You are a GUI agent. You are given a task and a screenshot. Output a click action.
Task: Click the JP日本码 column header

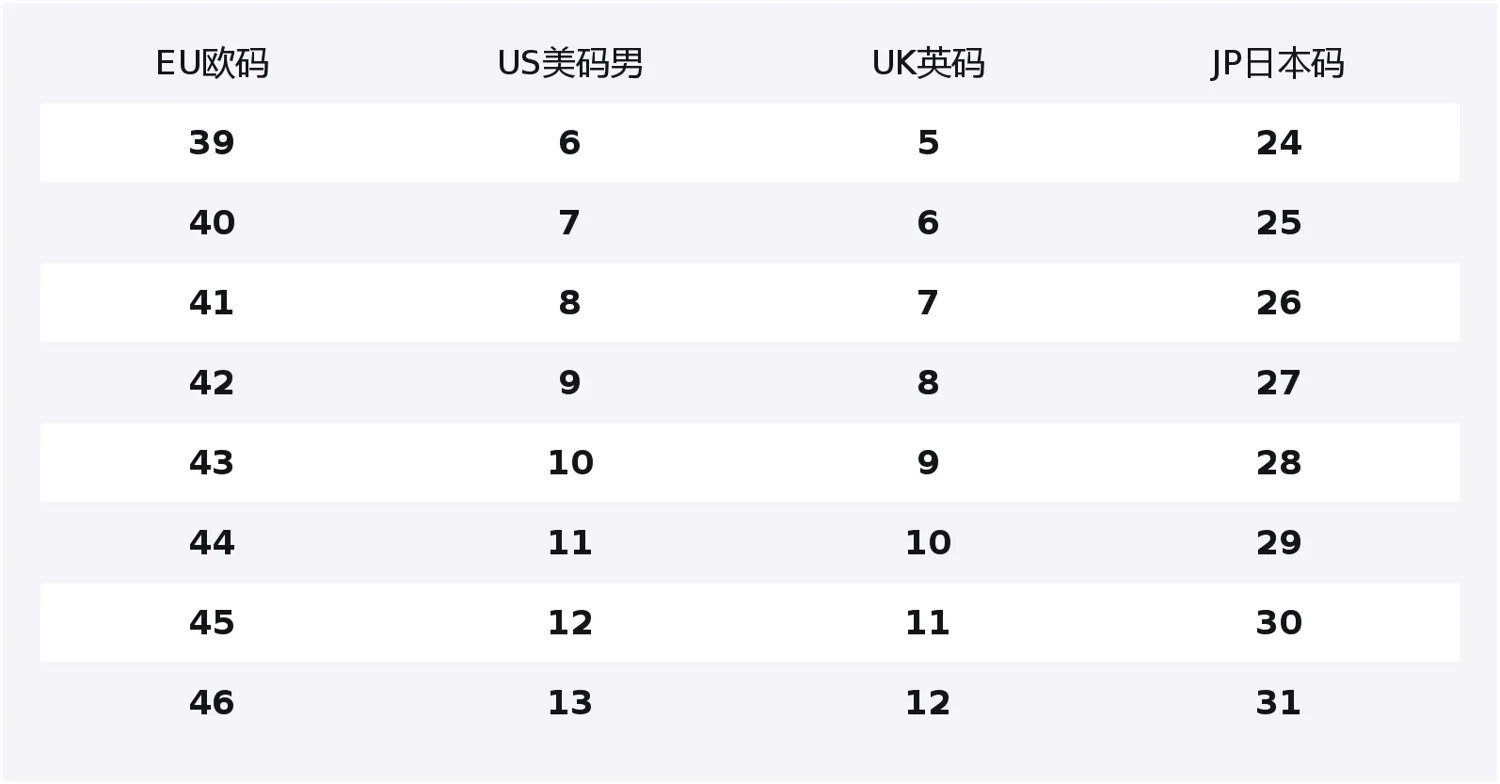(x=1278, y=64)
